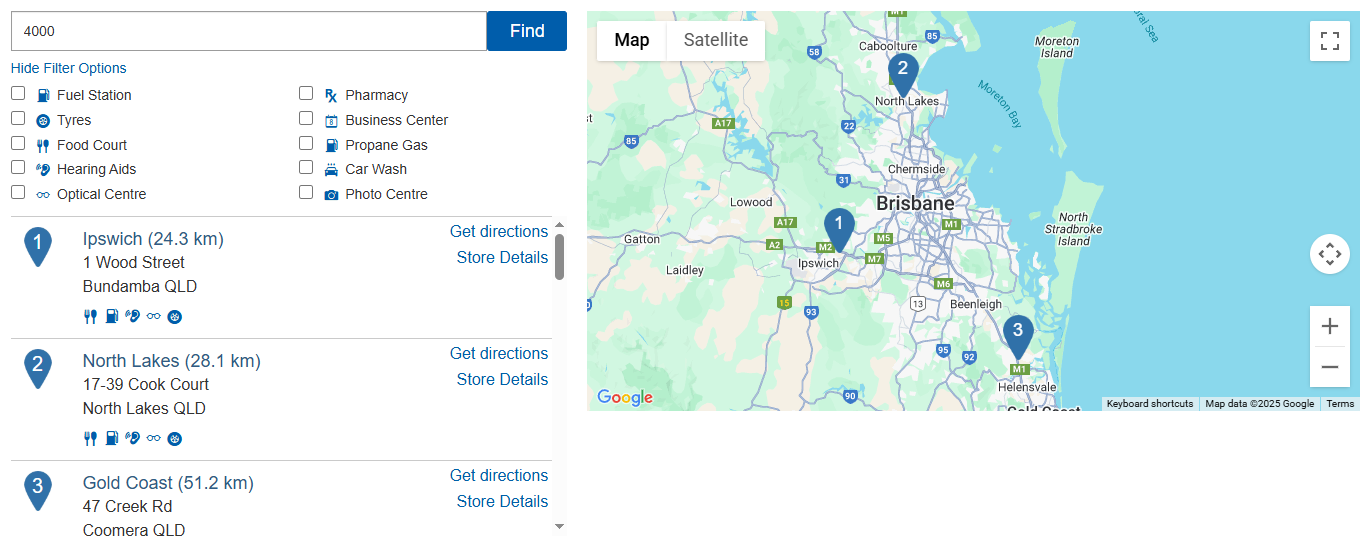Get directions to Gold Coast warehouse
Viewport: 1370px width, 548px height.
[499, 475]
